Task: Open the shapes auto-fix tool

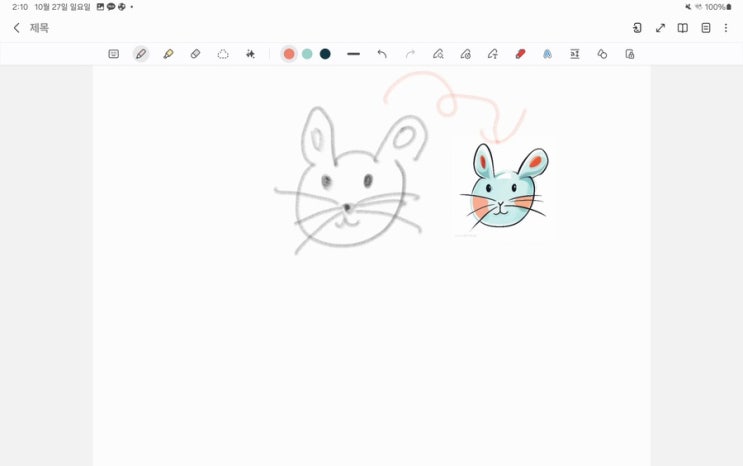Action: point(602,54)
